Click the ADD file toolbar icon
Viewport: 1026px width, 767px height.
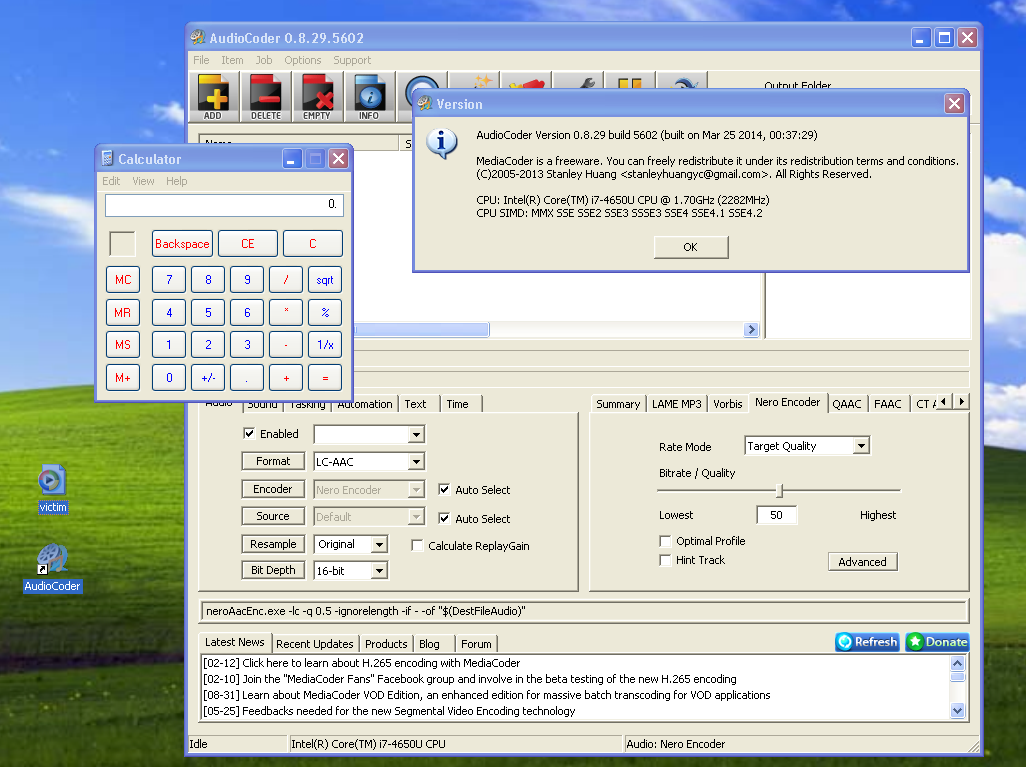(213, 97)
